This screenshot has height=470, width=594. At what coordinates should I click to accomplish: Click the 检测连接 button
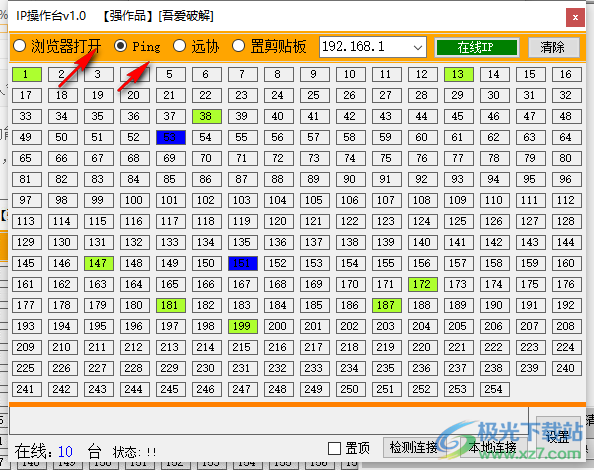(414, 448)
